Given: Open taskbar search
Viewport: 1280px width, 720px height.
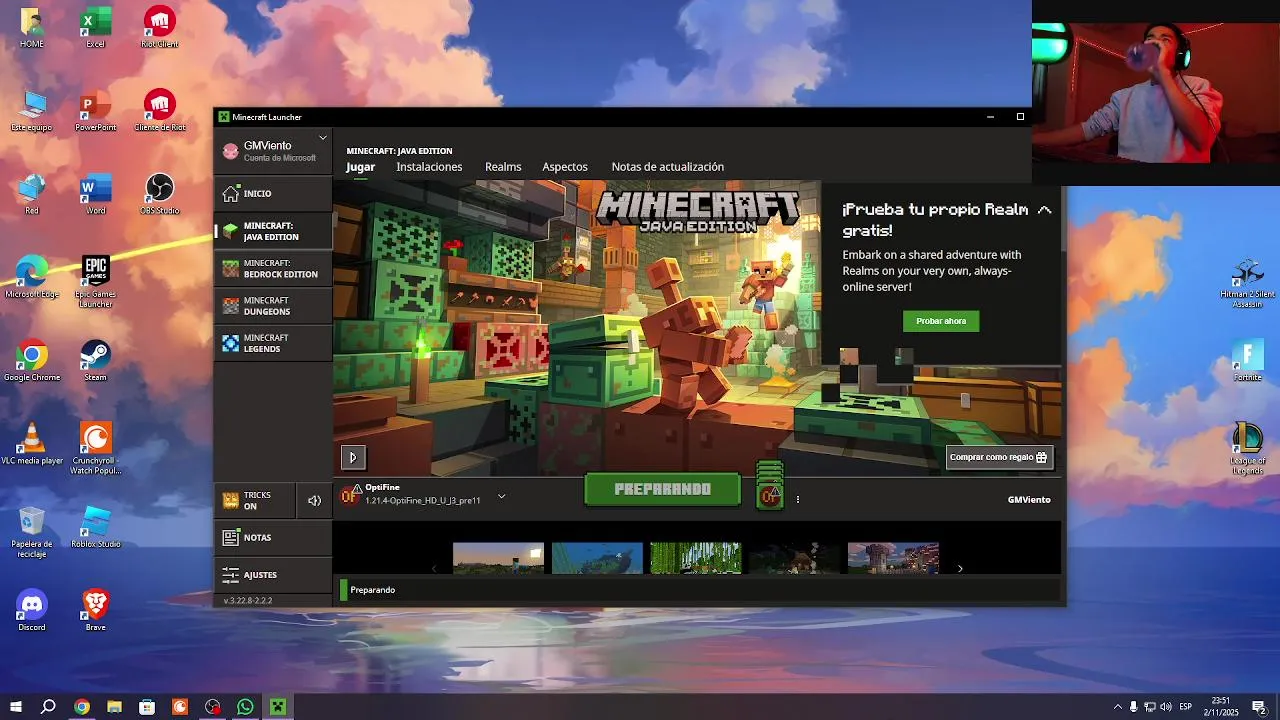Looking at the screenshot, I should click(x=48, y=707).
